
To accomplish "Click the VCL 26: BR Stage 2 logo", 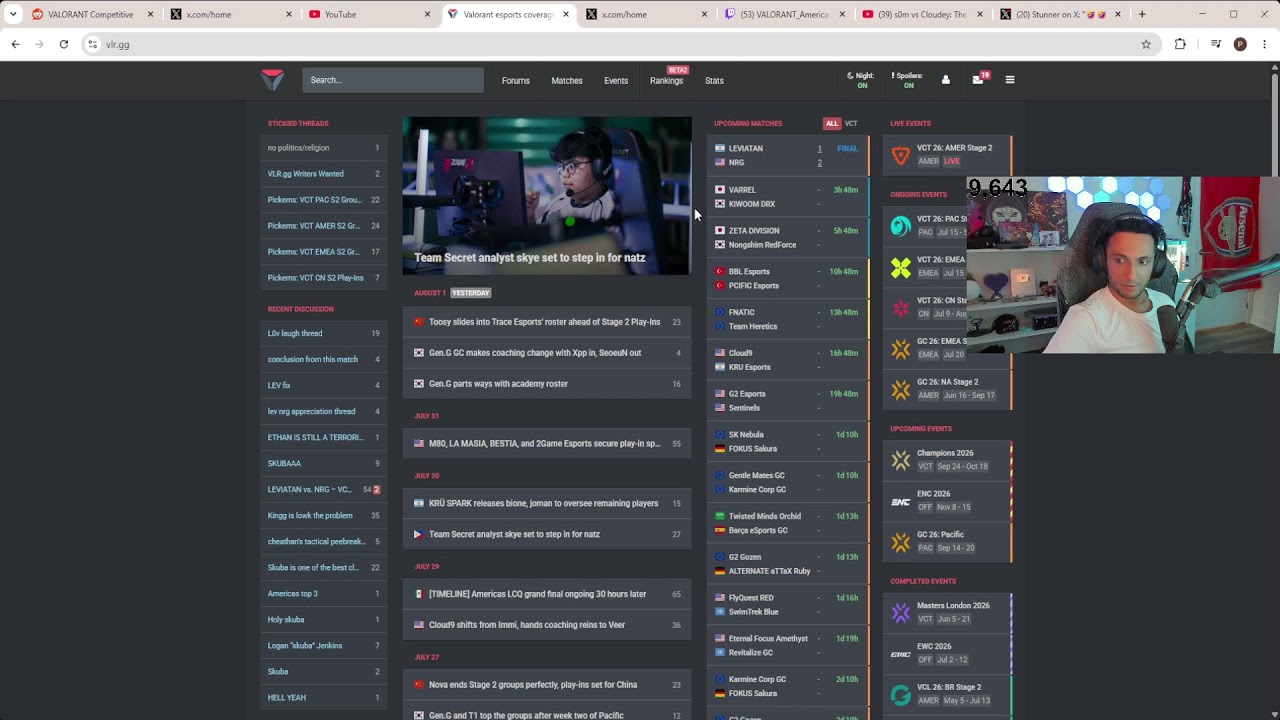I will coord(901,694).
